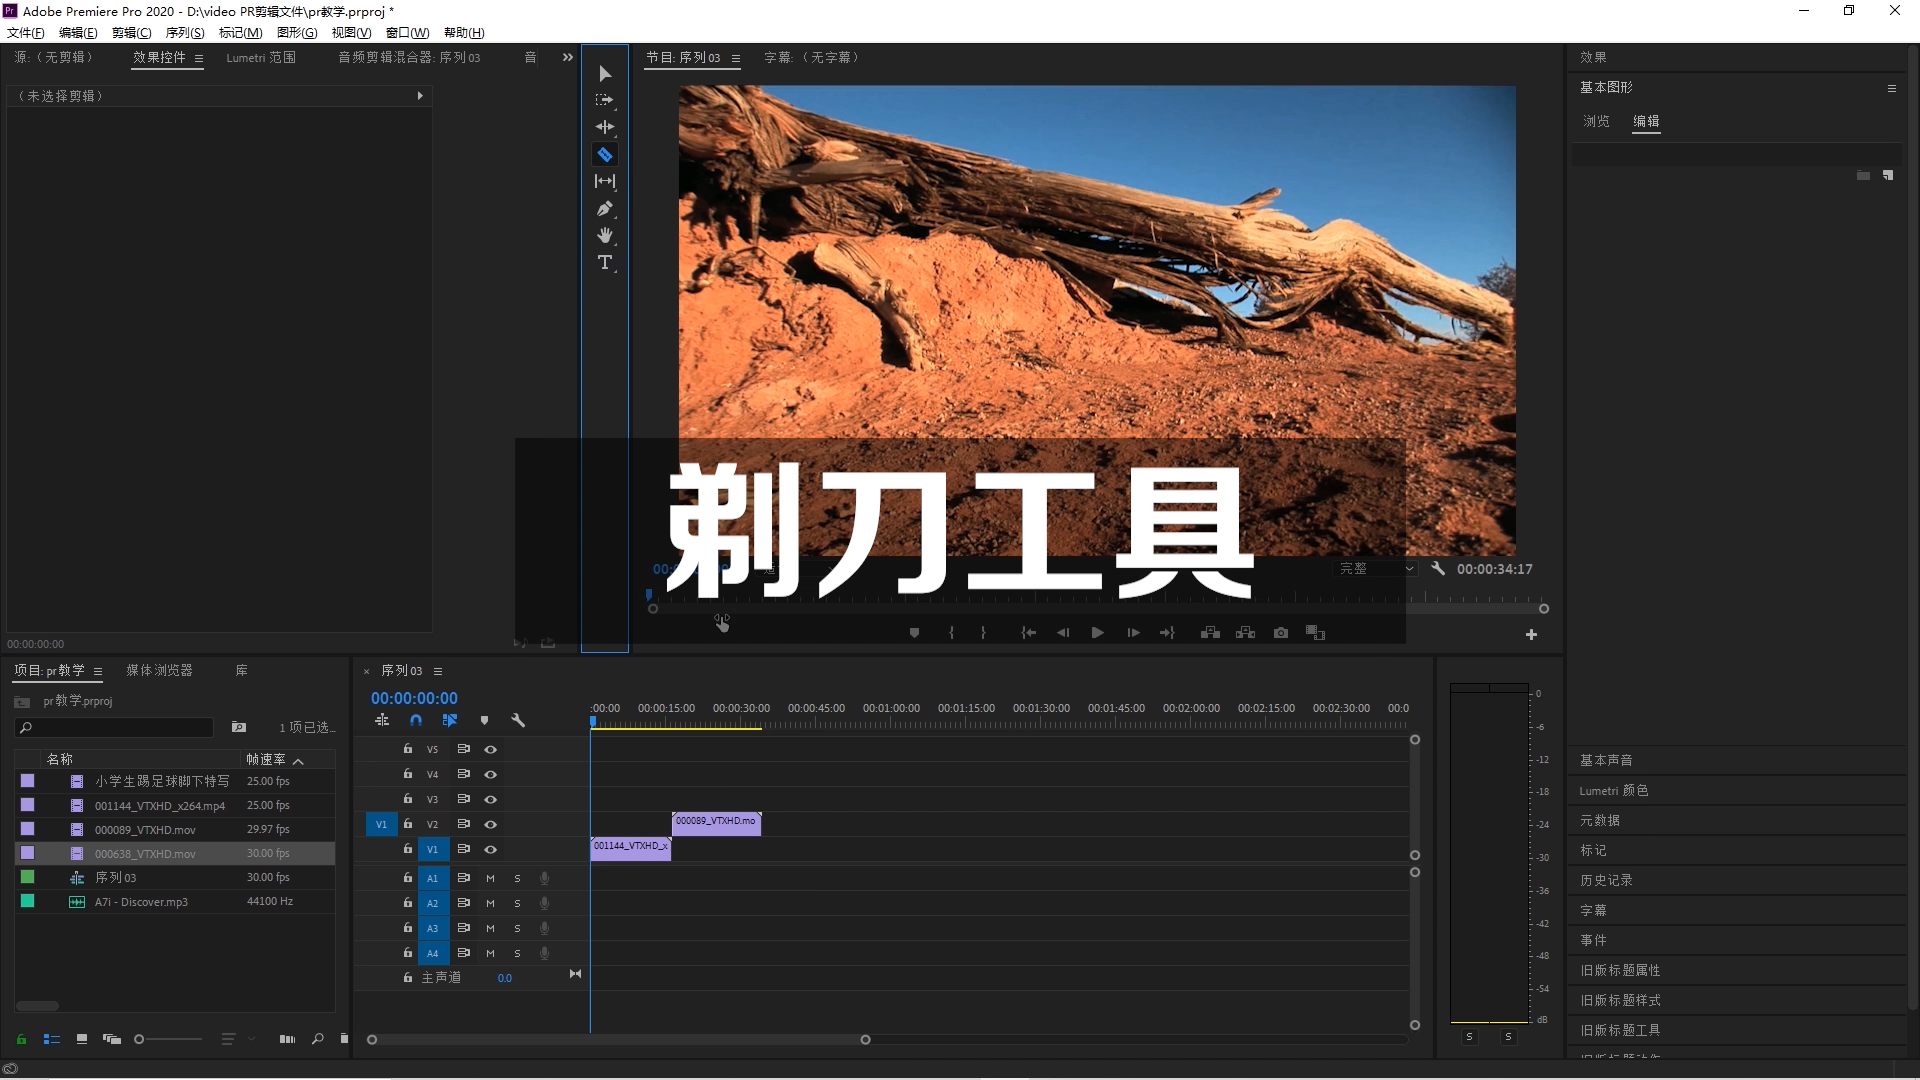The width and height of the screenshot is (1920, 1080).
Task: Open the 序列(S) menu
Action: pos(185,33)
